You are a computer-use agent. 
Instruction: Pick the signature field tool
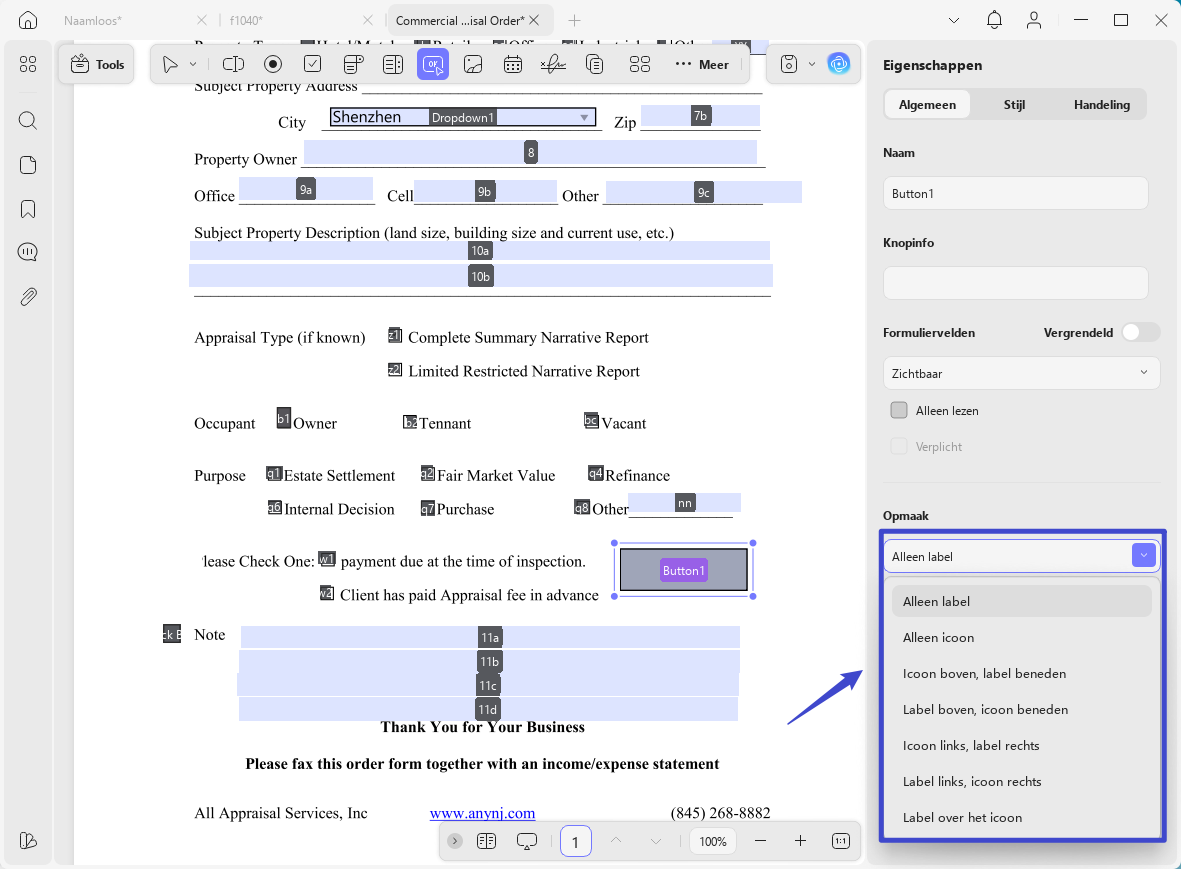coord(553,65)
